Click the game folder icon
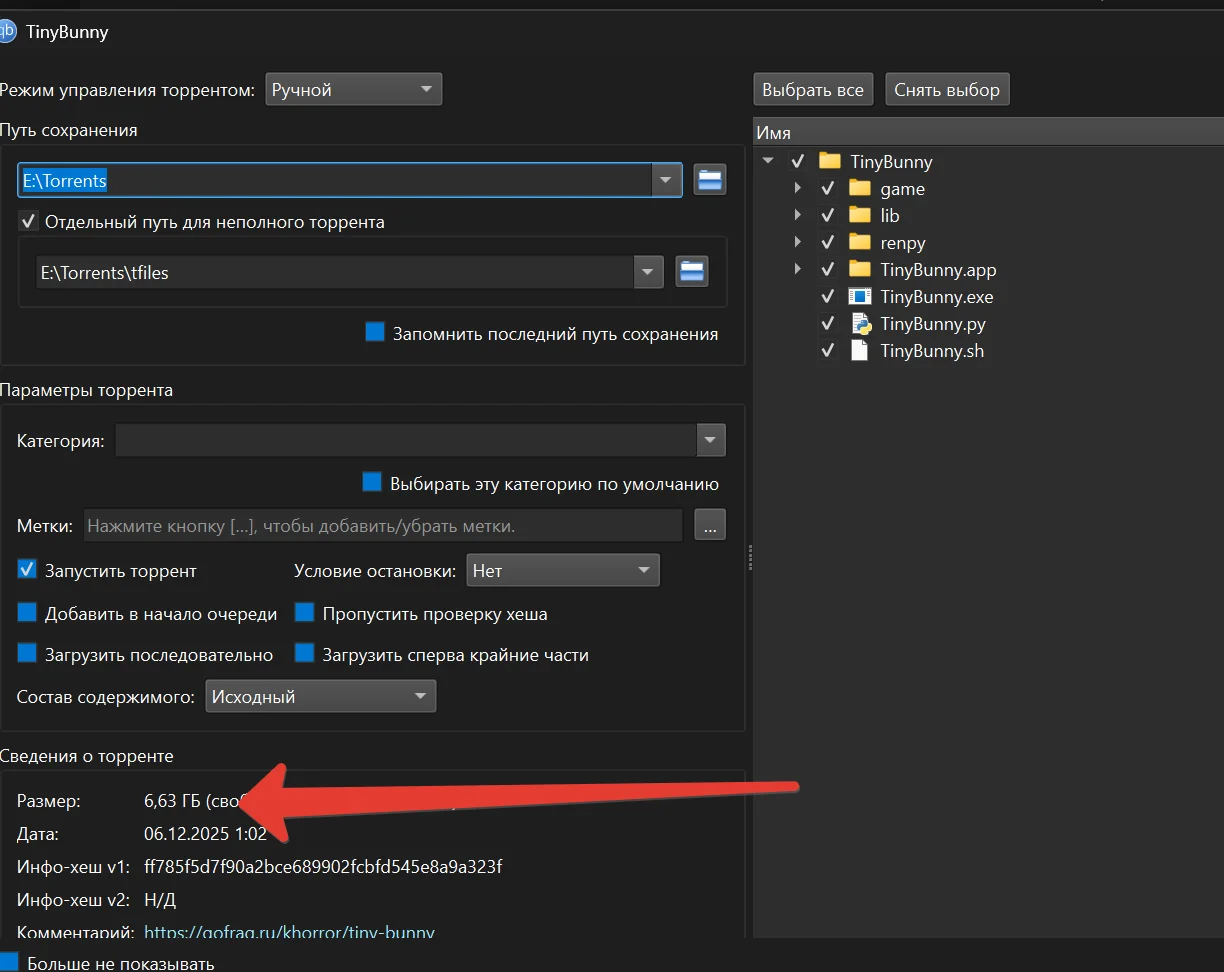Image resolution: width=1224 pixels, height=972 pixels. point(859,188)
